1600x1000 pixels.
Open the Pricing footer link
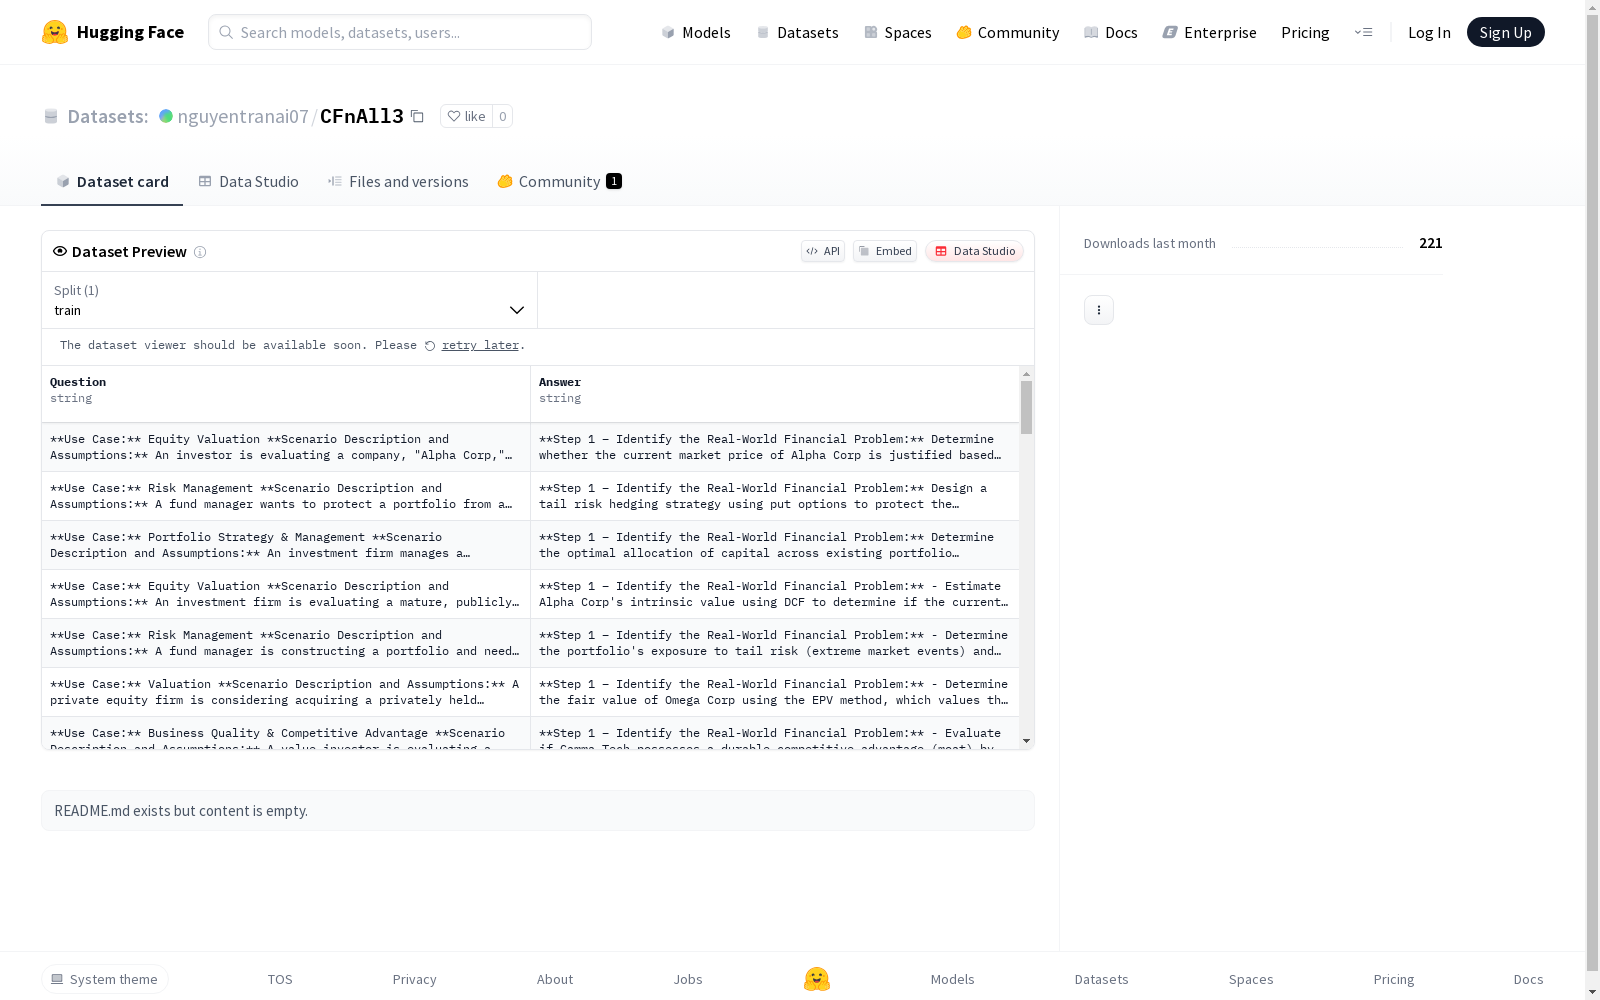point(1394,979)
